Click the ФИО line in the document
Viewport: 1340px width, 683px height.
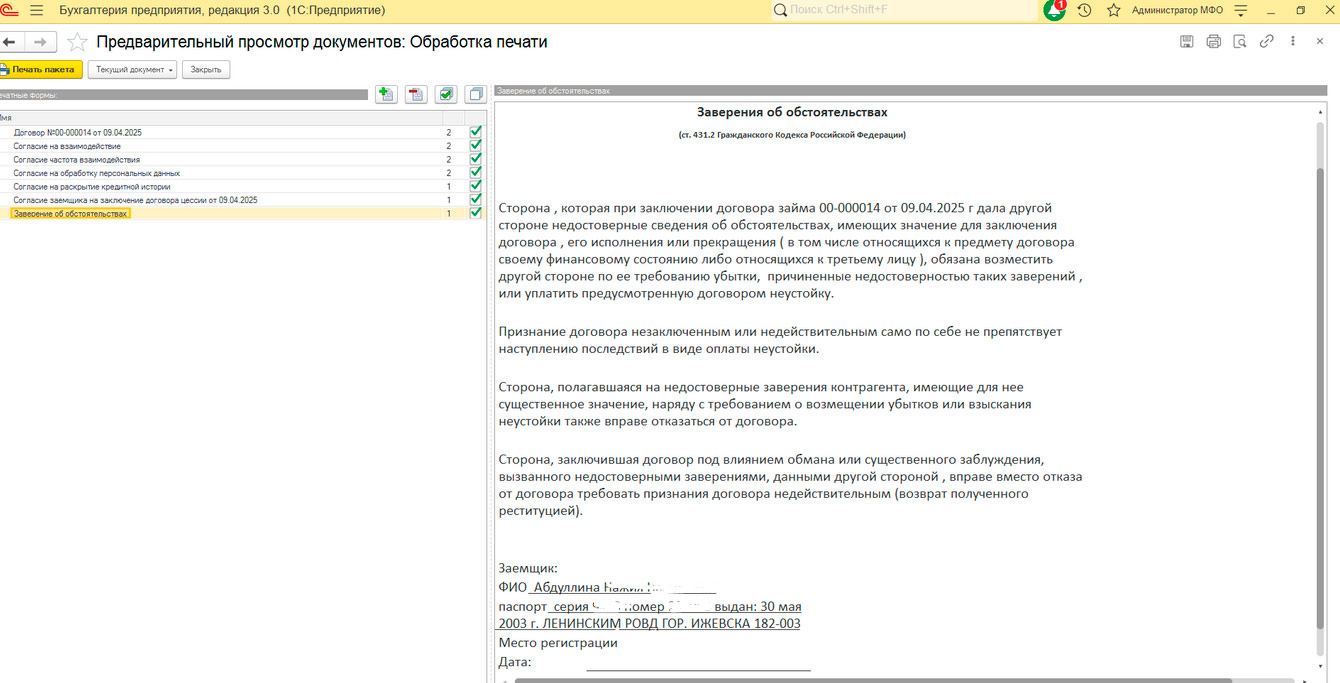pyautogui.click(x=607, y=588)
